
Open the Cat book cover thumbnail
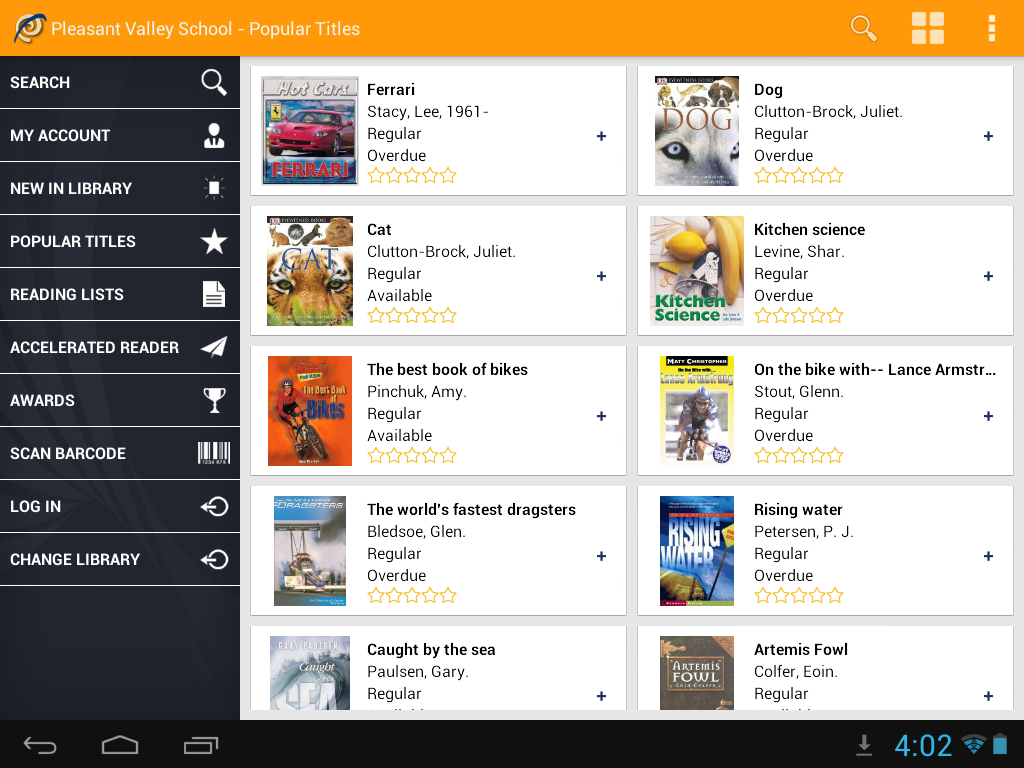pyautogui.click(x=310, y=270)
